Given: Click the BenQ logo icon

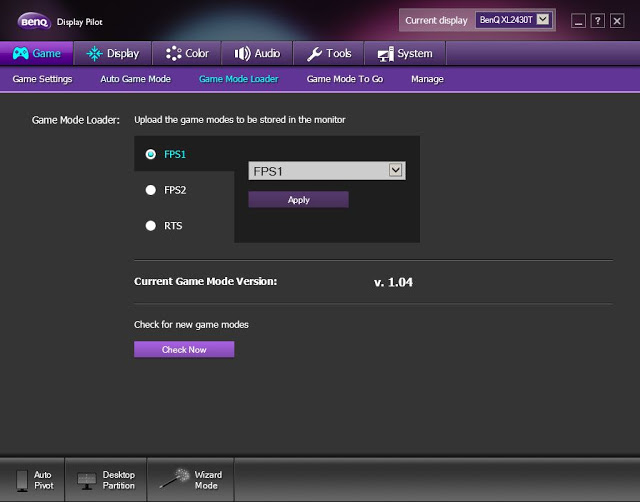Looking at the screenshot, I should [x=34, y=21].
